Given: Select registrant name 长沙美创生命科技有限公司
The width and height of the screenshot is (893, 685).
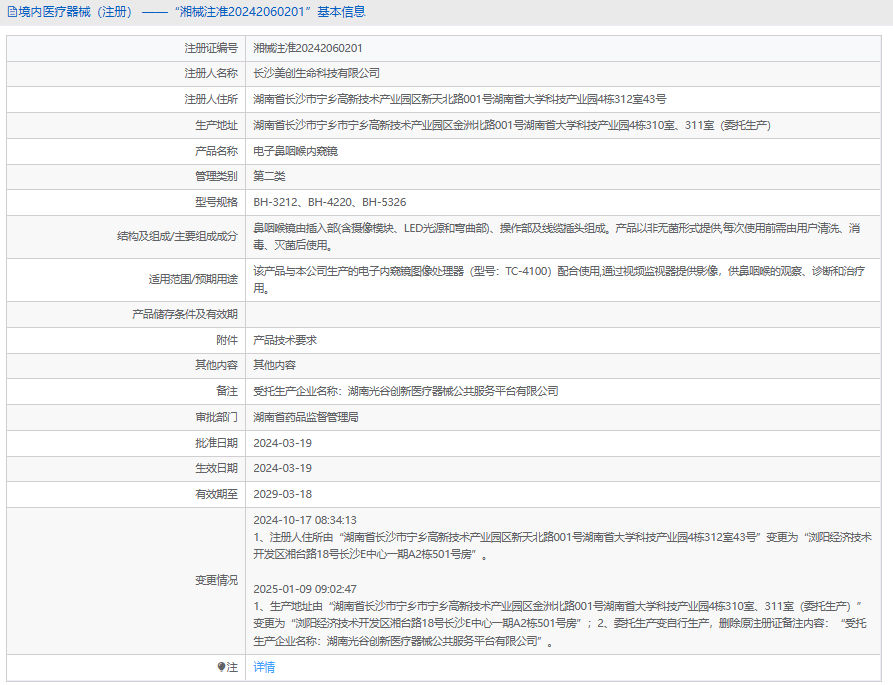Looking at the screenshot, I should coord(316,73).
